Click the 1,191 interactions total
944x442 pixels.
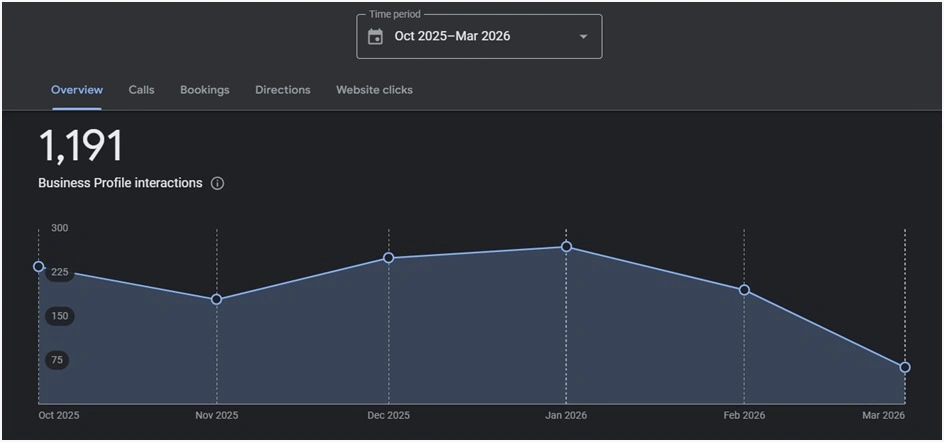(81, 146)
